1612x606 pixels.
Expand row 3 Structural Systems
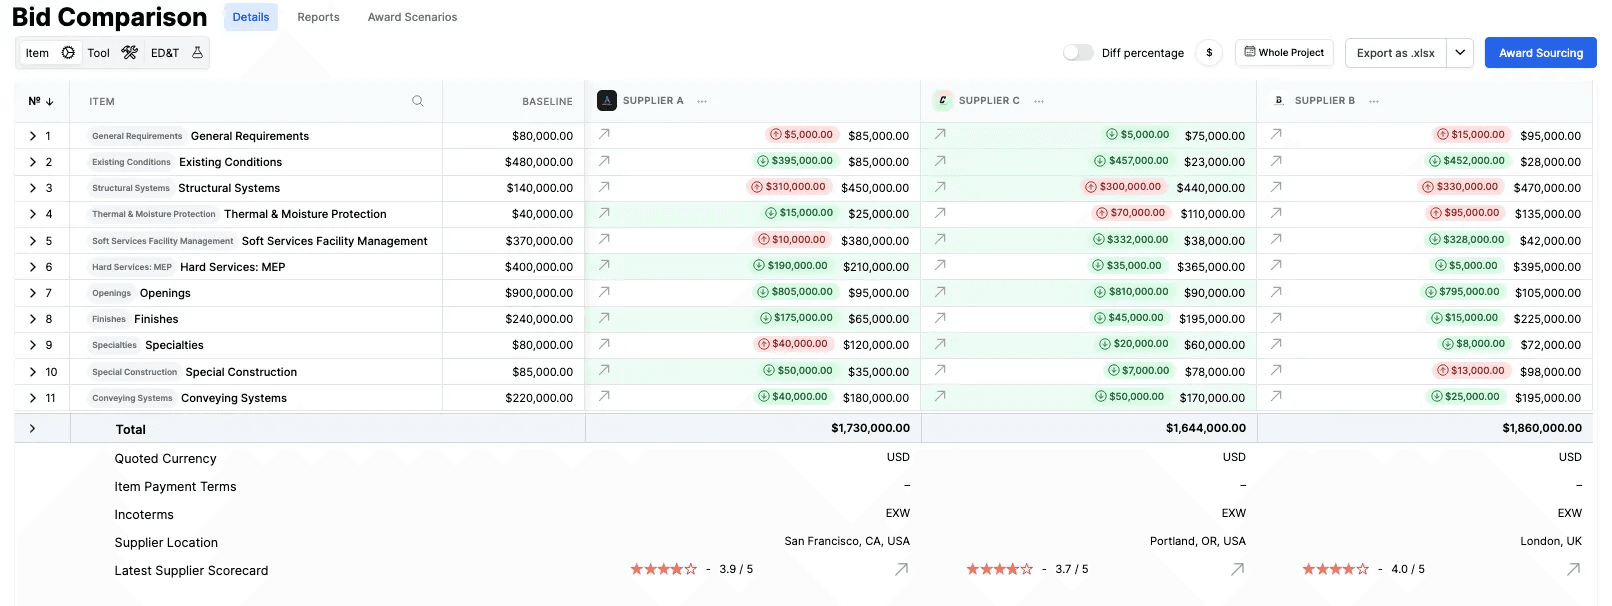click(32, 188)
